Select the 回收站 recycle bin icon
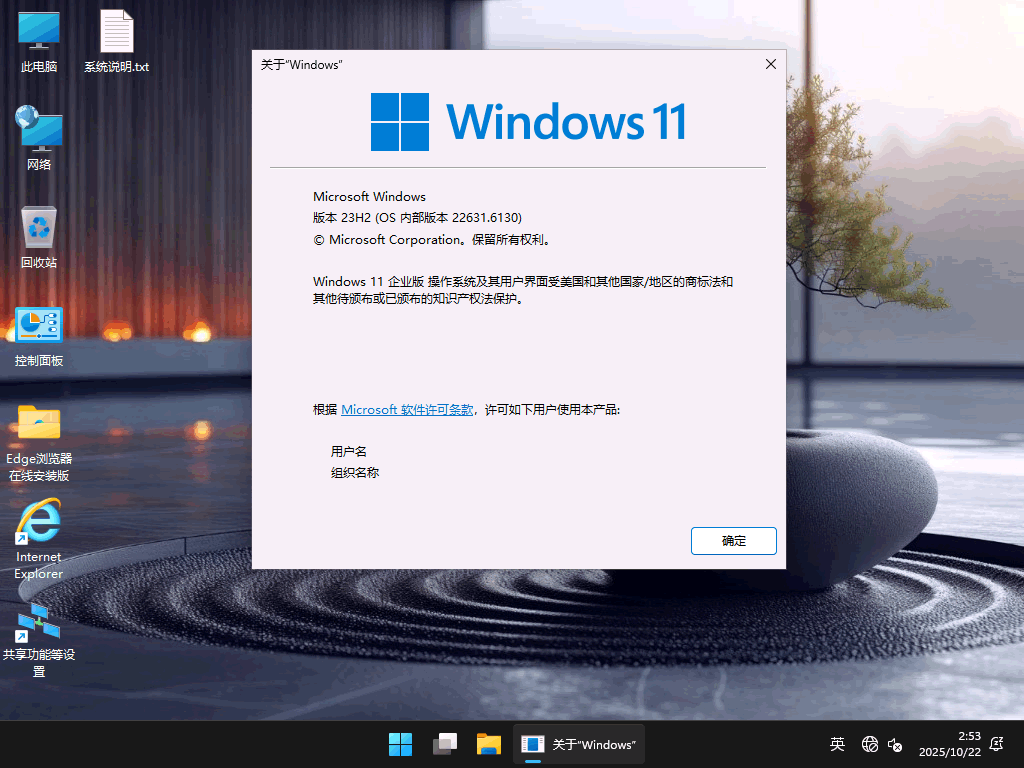 39,236
